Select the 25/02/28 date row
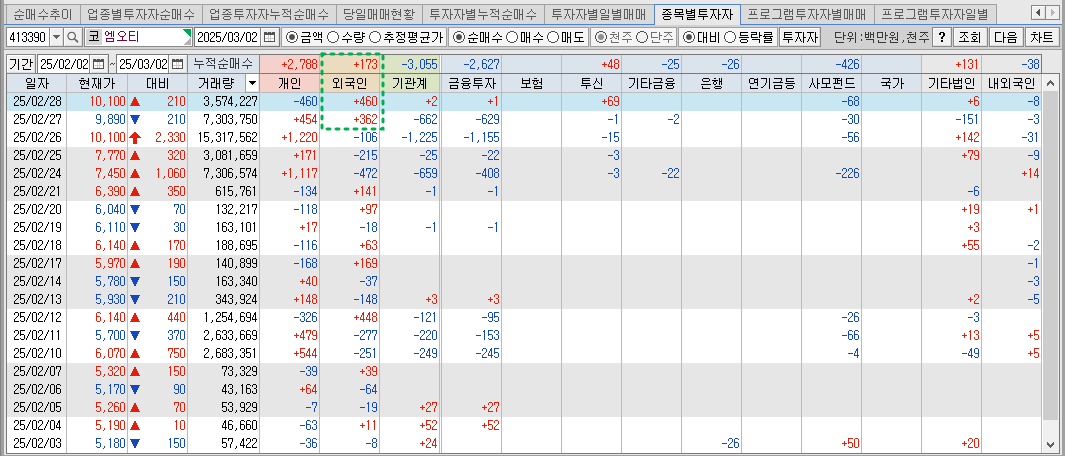The width and height of the screenshot is (1065, 456). 524,101
